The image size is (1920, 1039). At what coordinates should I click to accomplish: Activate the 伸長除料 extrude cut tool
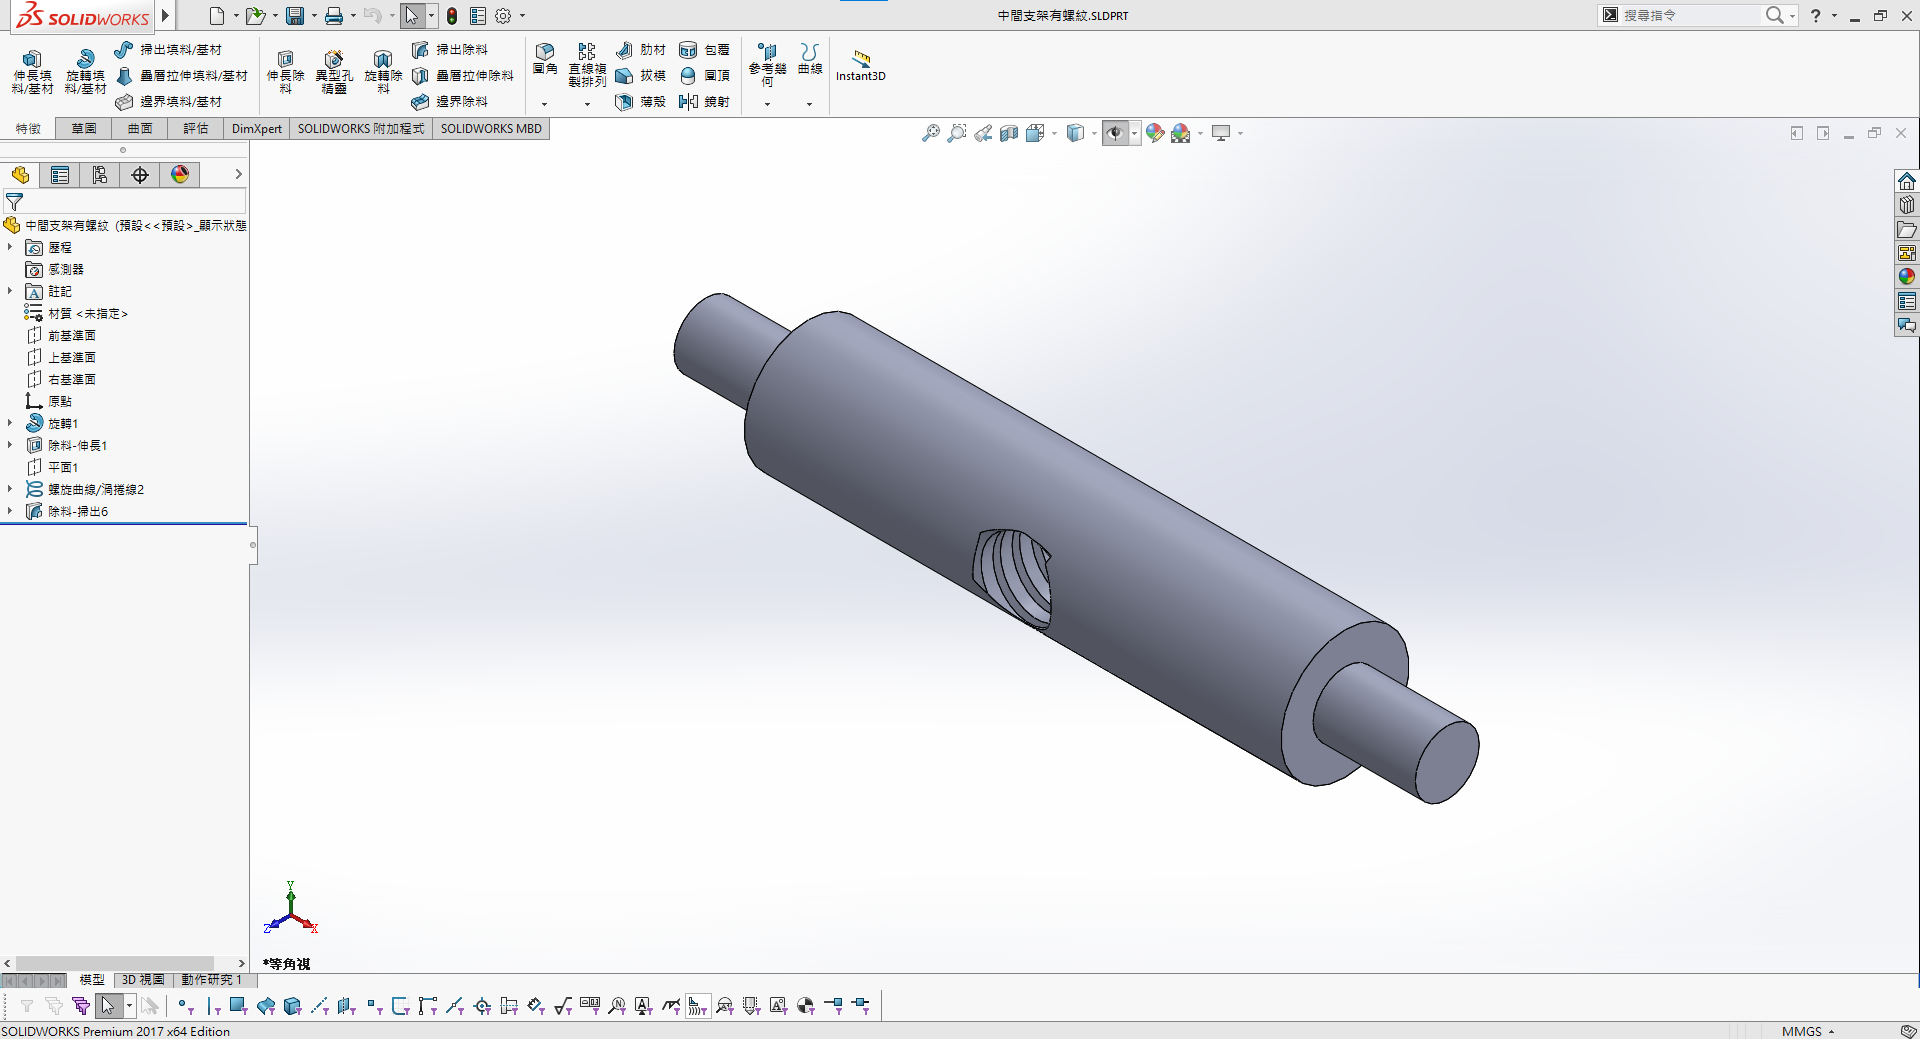(285, 72)
